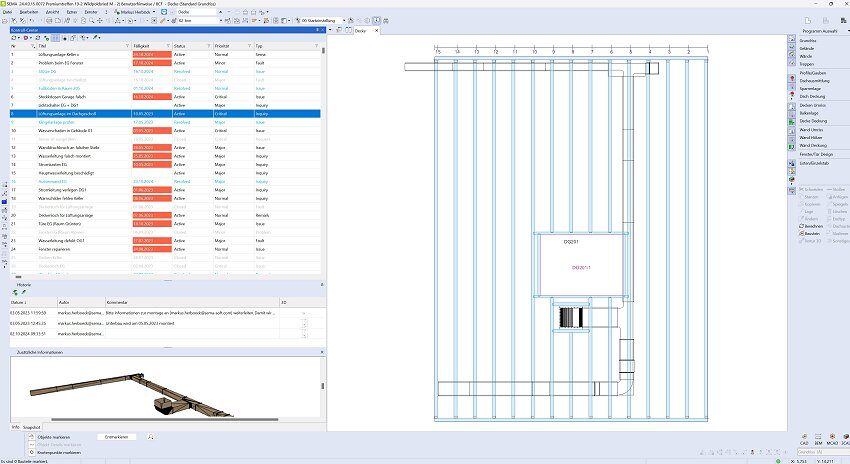Click horizontal scrollbar under snapshot preview

(x=164, y=419)
